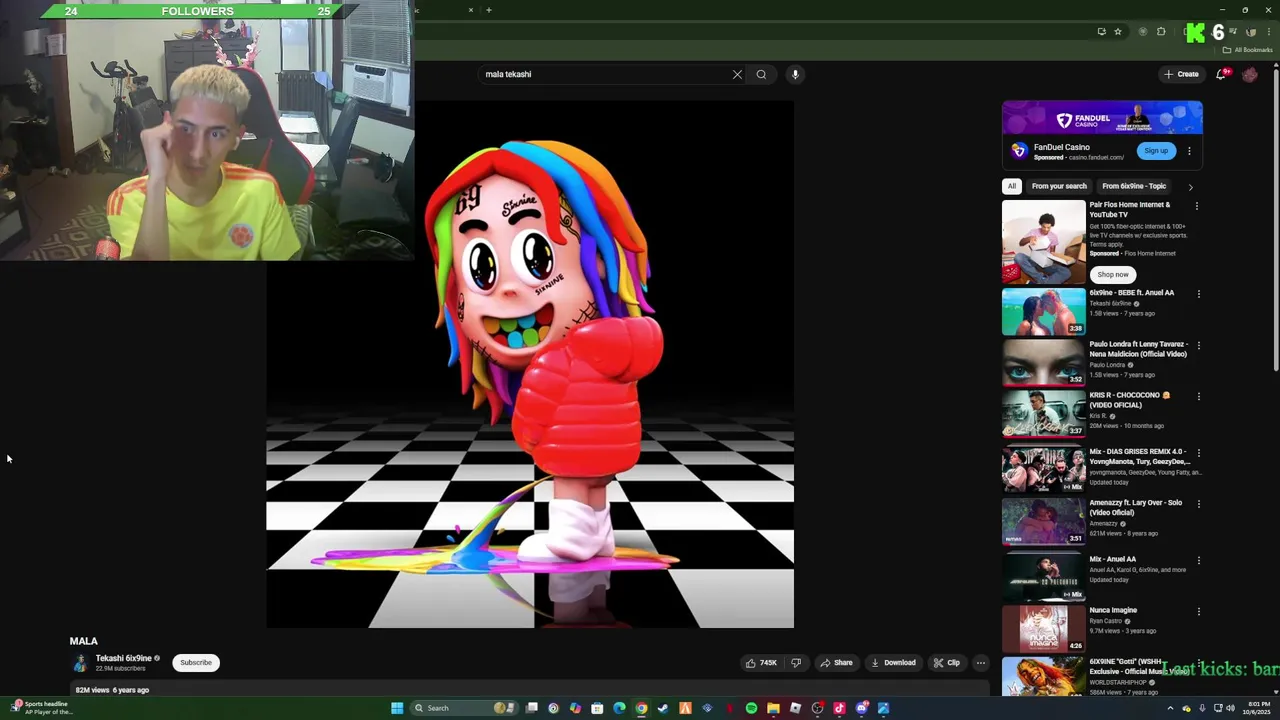Open Chrome three-dot menu

1269,31
